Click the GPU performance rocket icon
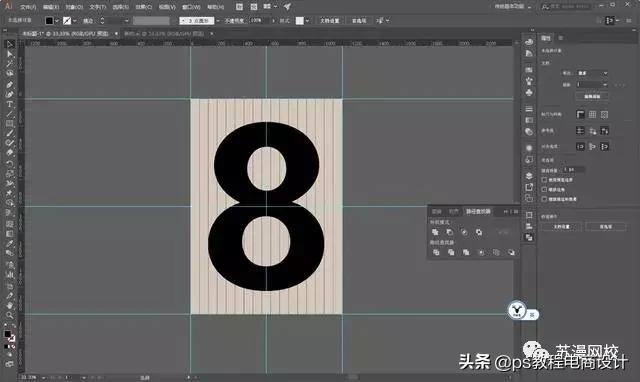 (x=287, y=7)
